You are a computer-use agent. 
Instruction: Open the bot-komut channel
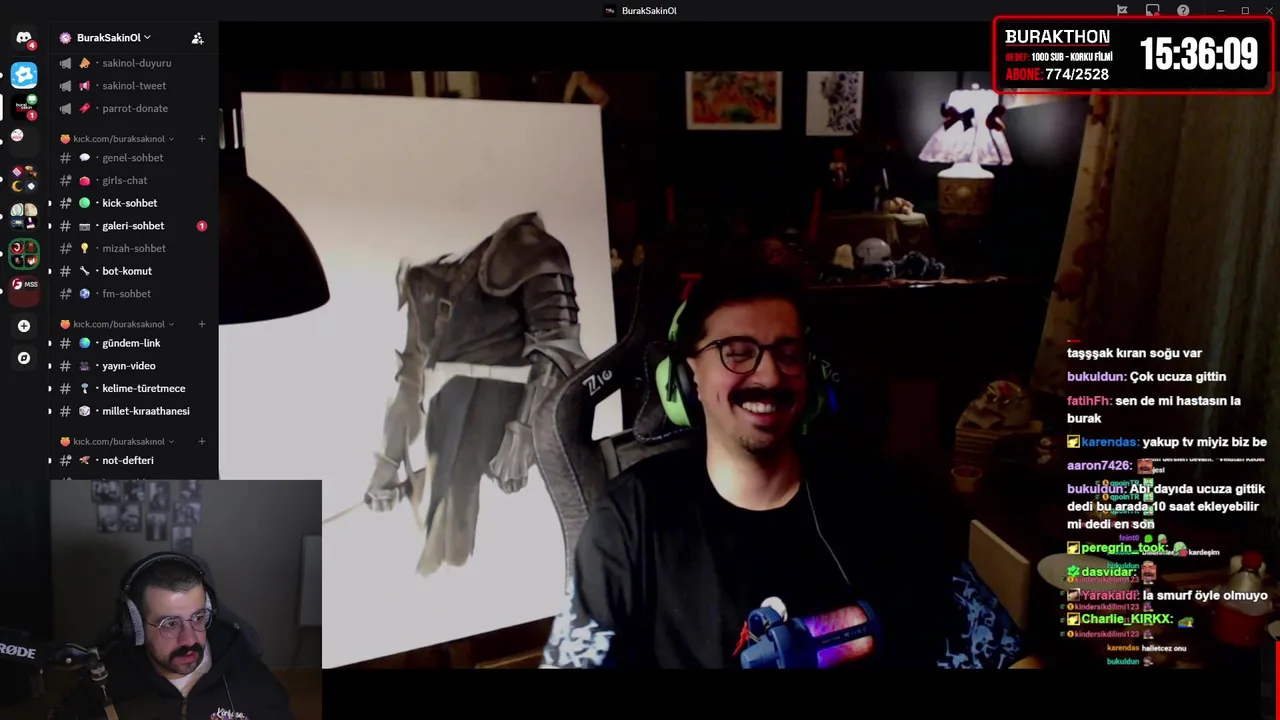133,271
